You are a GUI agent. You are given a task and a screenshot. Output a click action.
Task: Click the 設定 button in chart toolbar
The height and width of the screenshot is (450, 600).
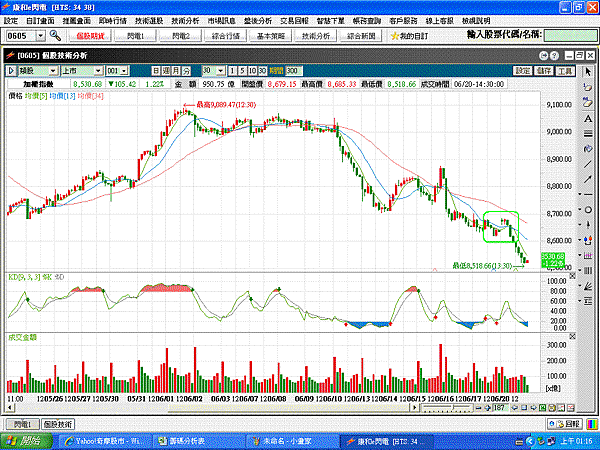point(523,71)
